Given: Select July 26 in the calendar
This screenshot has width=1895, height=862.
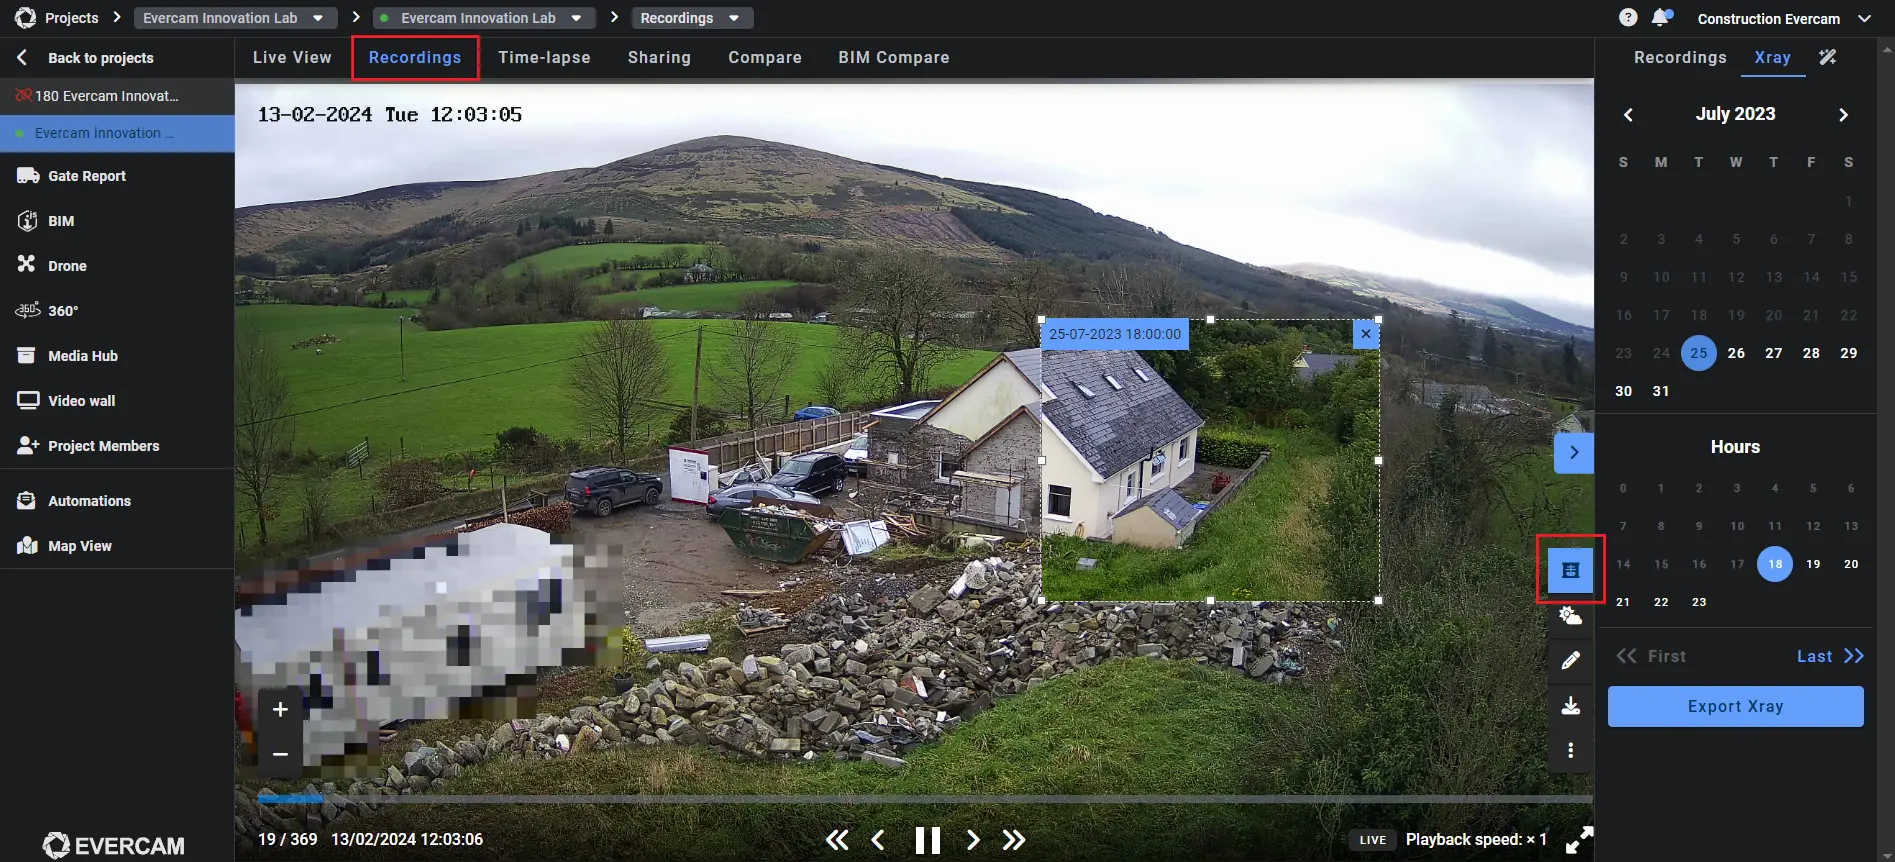Looking at the screenshot, I should click(1736, 353).
